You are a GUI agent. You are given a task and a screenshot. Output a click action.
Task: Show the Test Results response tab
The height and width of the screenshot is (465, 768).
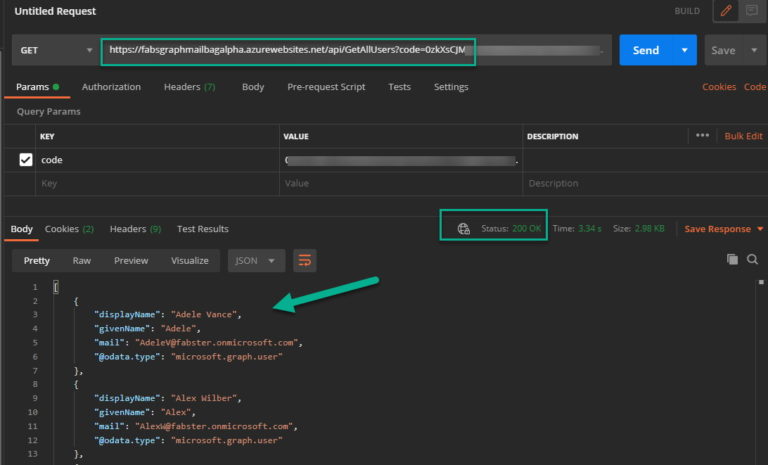(x=202, y=229)
